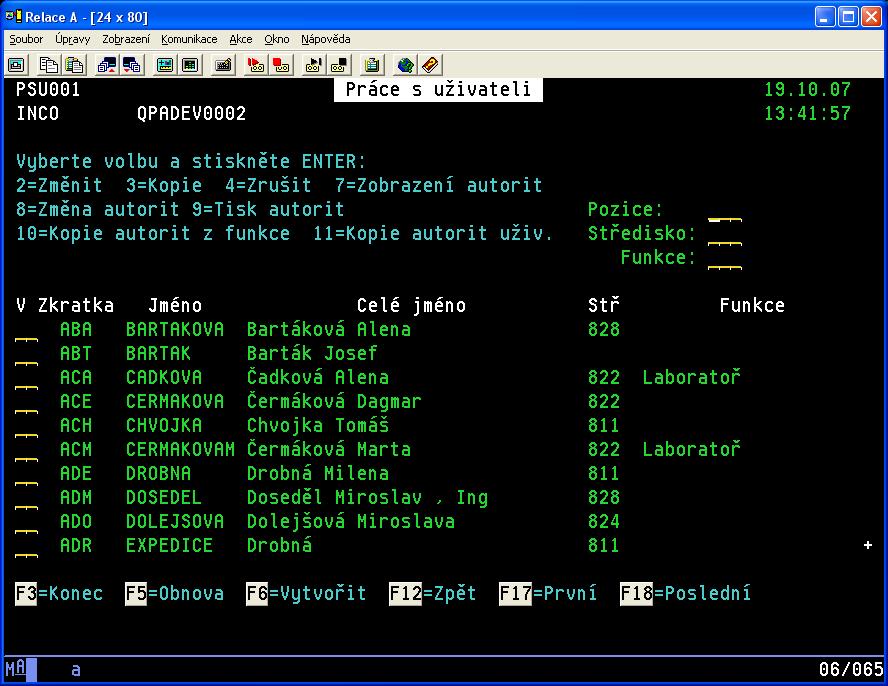Click the clipboard viewer toolbar icon

point(372,65)
